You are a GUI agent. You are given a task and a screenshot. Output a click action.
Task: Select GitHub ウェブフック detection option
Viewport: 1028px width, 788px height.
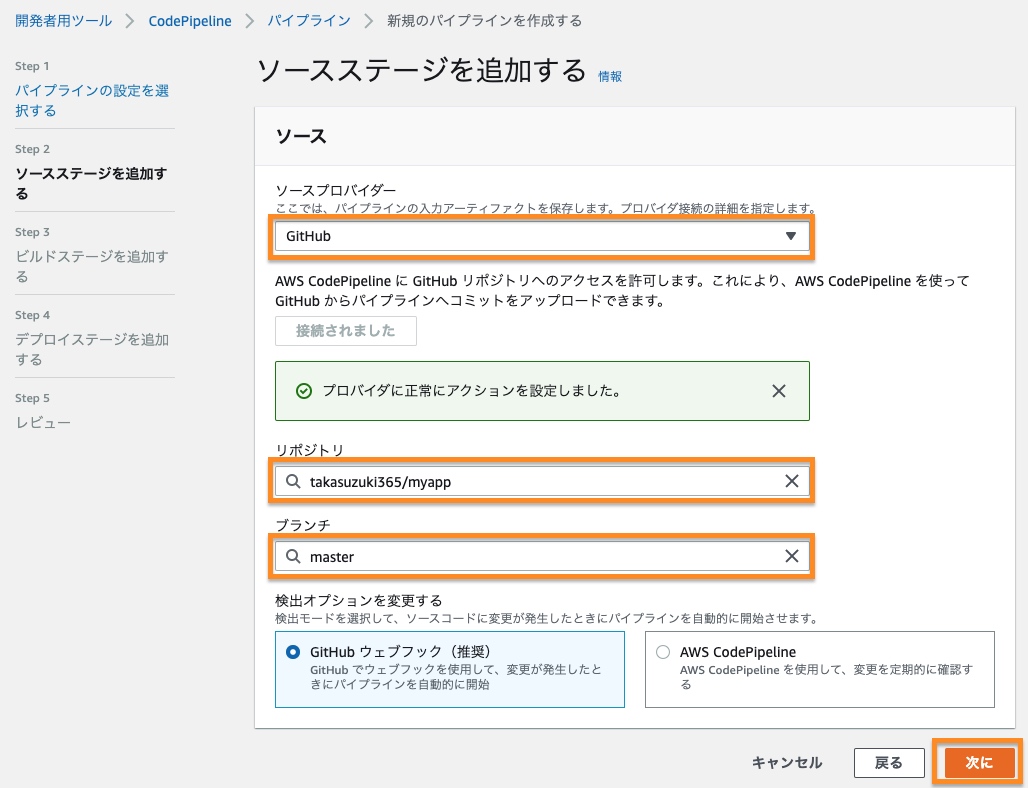[x=291, y=652]
